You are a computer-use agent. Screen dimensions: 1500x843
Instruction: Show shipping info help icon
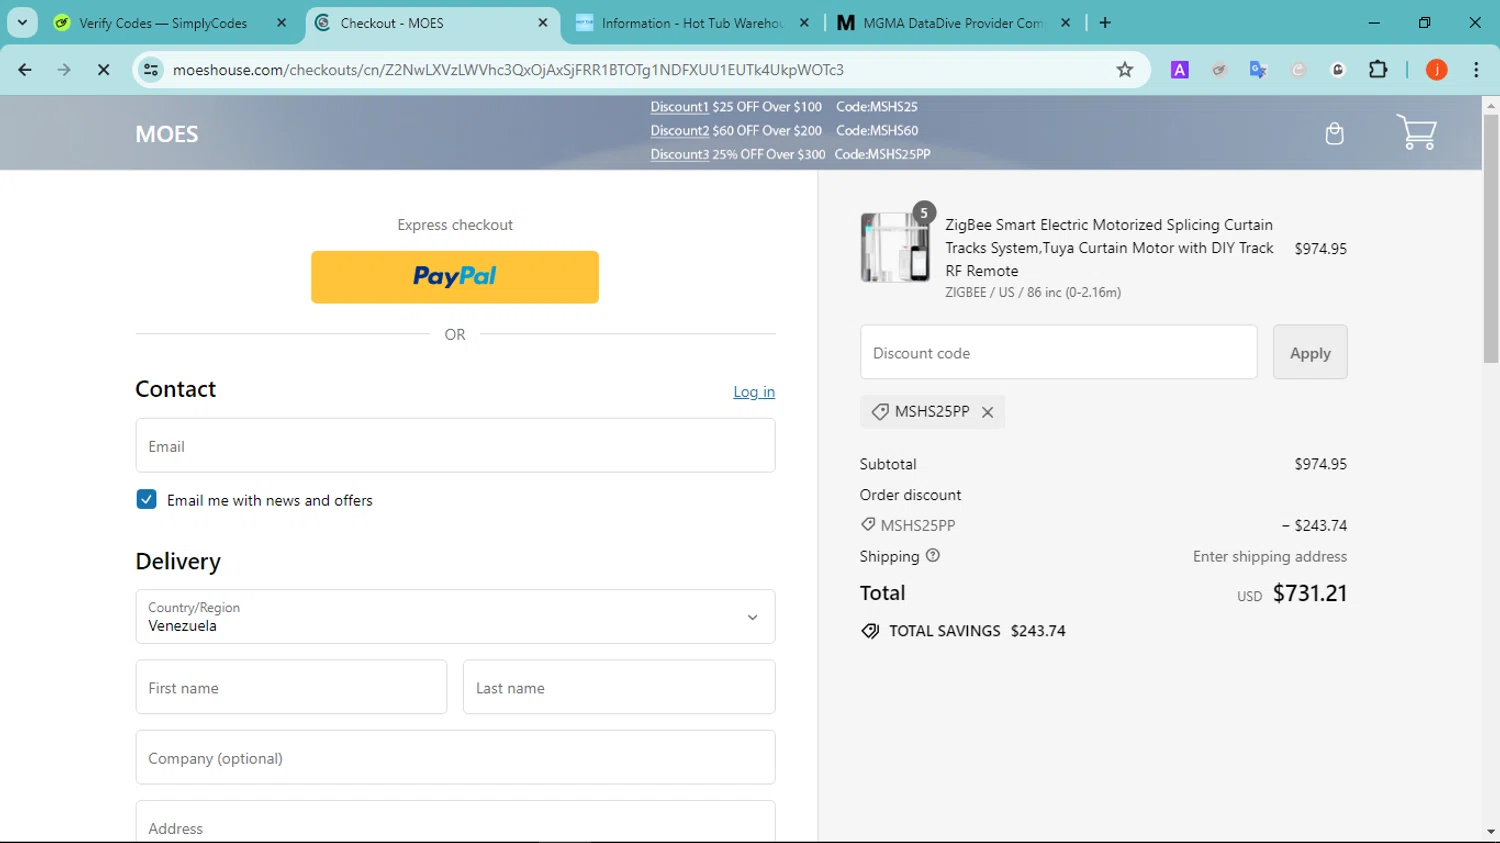[x=933, y=556]
